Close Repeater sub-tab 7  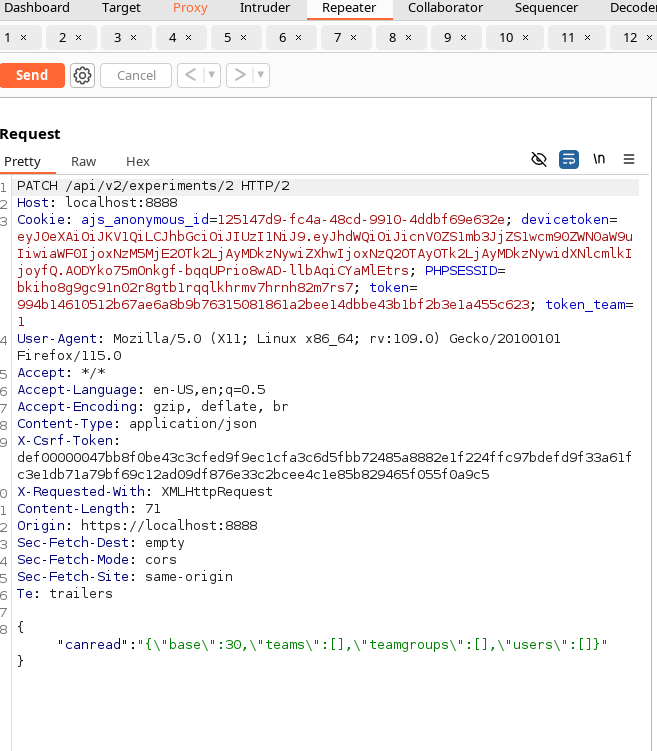click(x=354, y=37)
